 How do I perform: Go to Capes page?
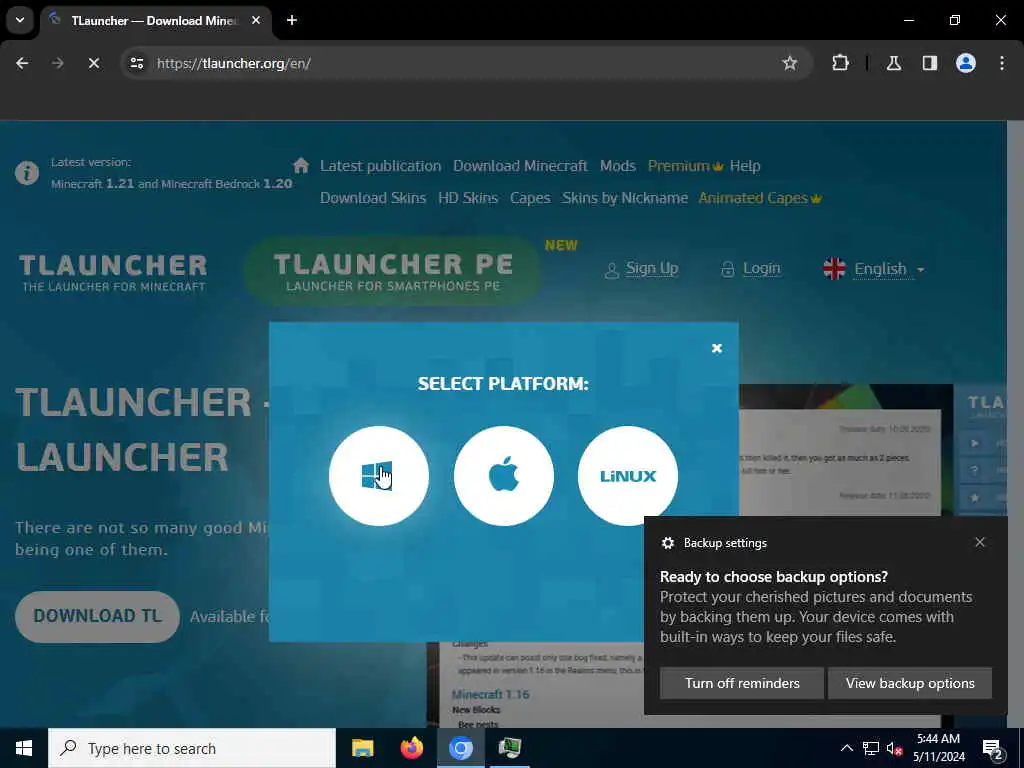(x=530, y=198)
